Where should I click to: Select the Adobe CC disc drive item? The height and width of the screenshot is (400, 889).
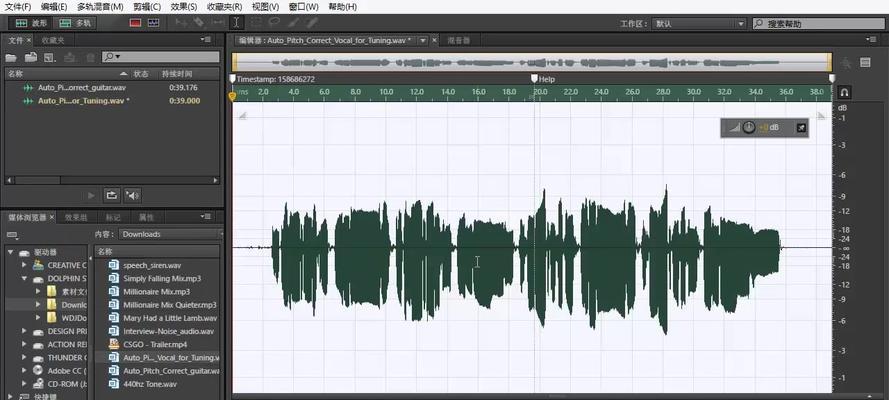point(60,371)
